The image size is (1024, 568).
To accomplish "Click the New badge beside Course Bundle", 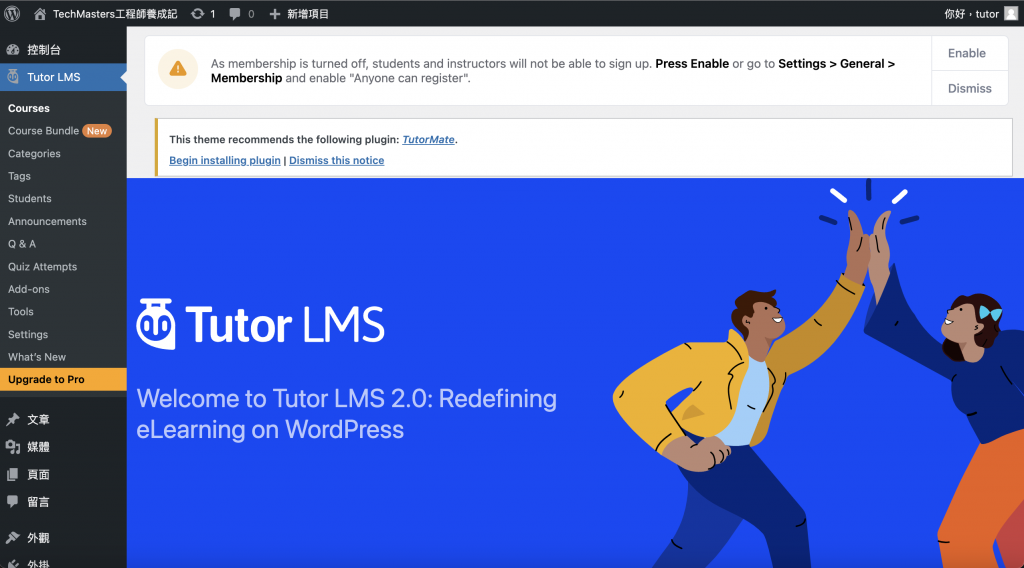I will coord(97,131).
